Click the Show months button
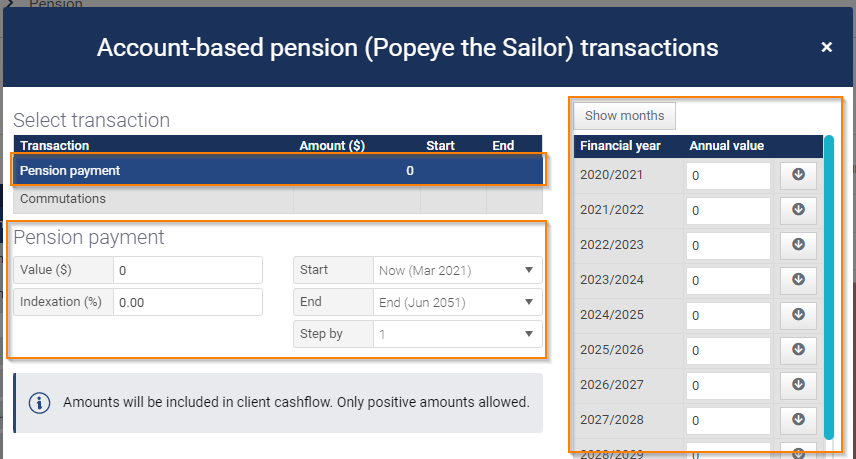The image size is (856, 459). 625,116
